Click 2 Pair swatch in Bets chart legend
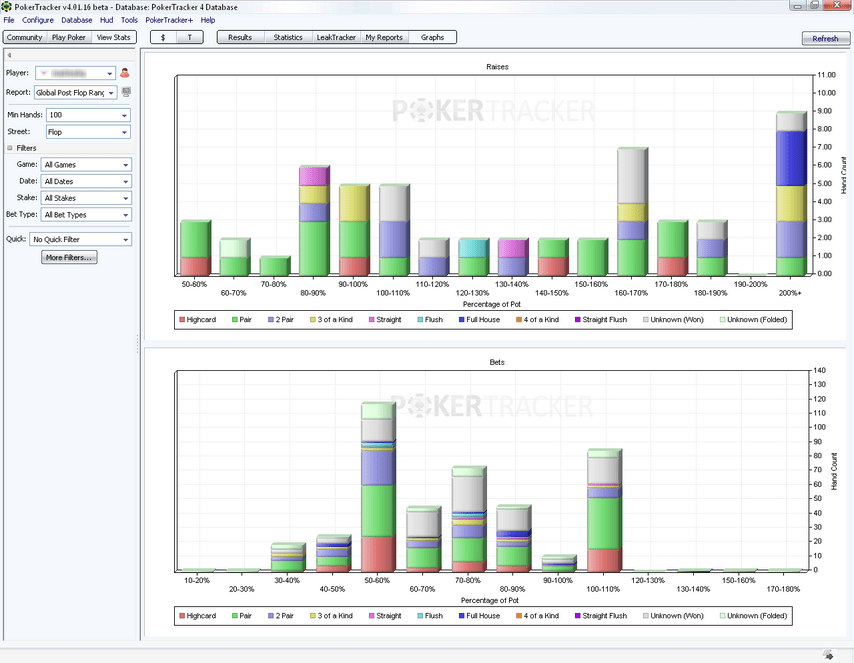The height and width of the screenshot is (663, 854). coord(271,616)
